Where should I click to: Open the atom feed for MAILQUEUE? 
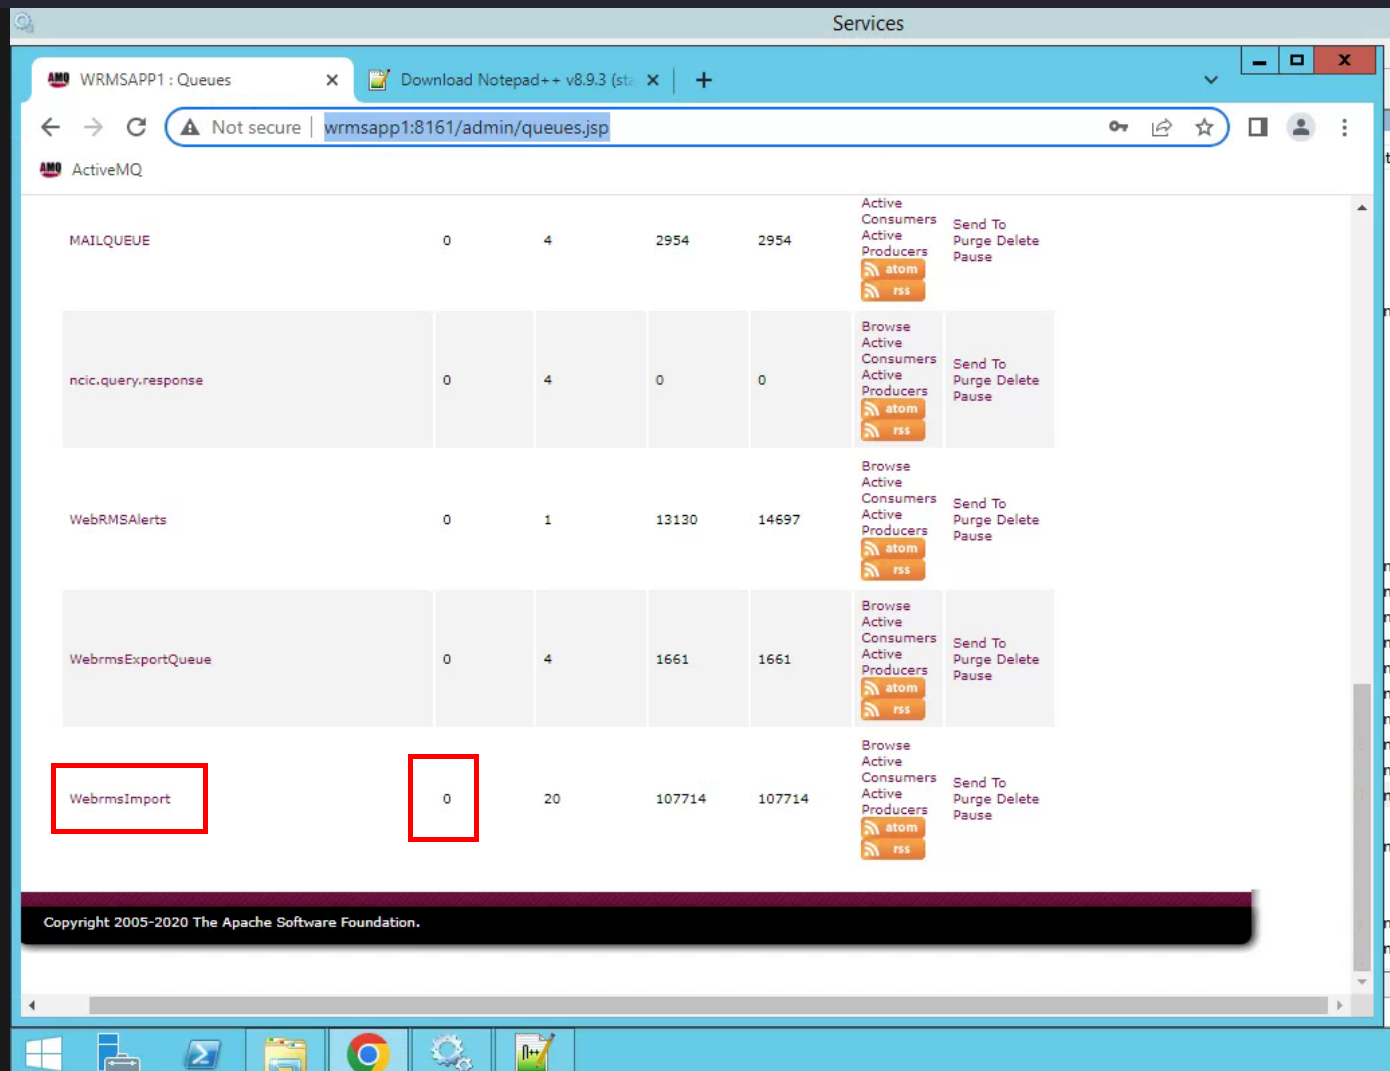coord(893,269)
